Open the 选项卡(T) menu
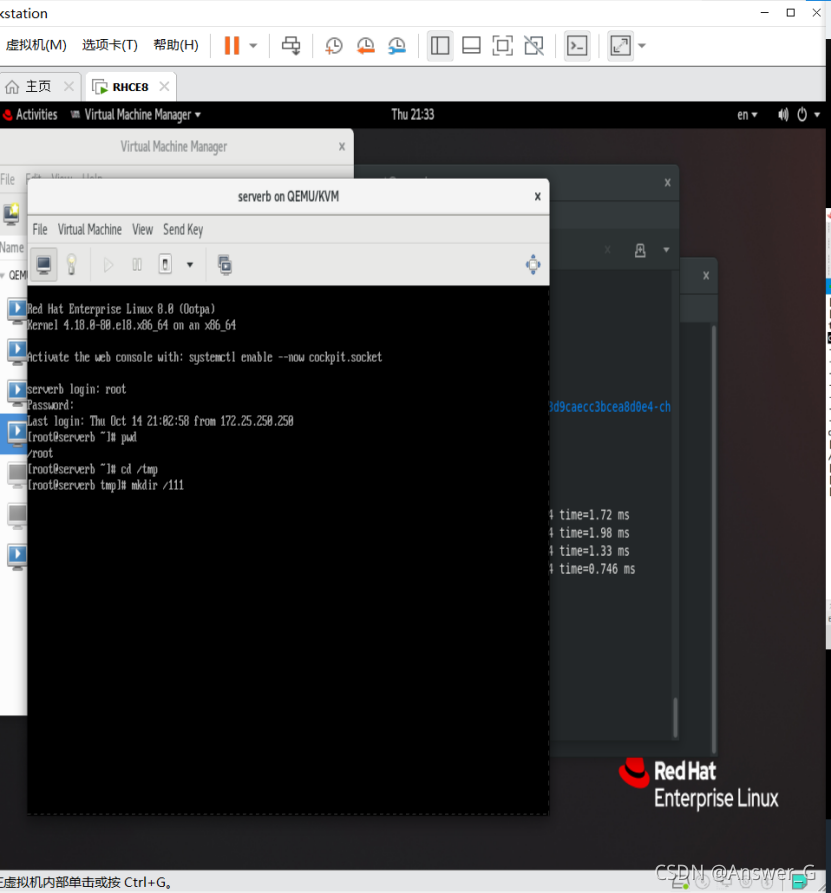The image size is (831, 893). pos(110,45)
